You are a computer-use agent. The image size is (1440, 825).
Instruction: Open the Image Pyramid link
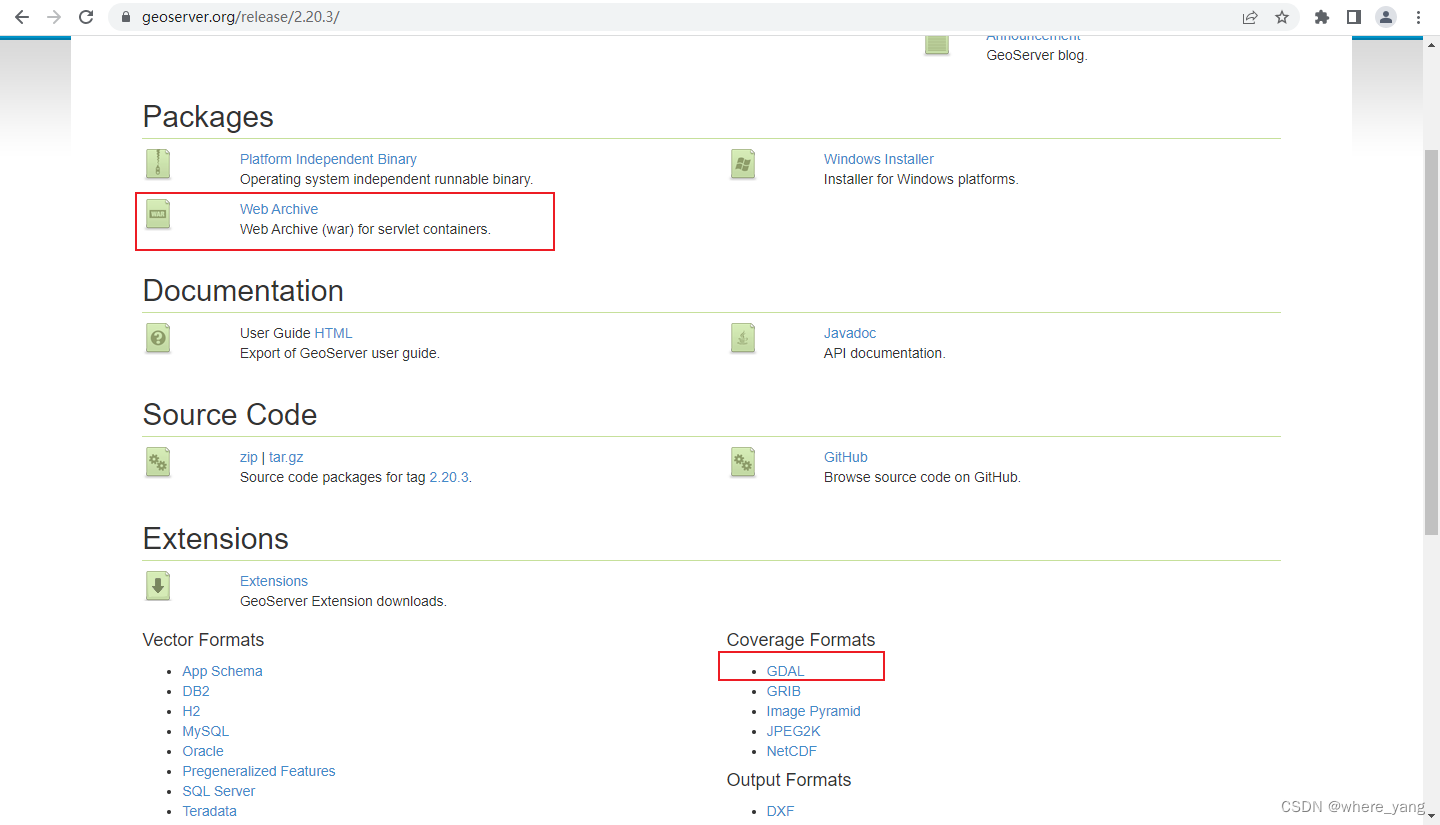814,711
